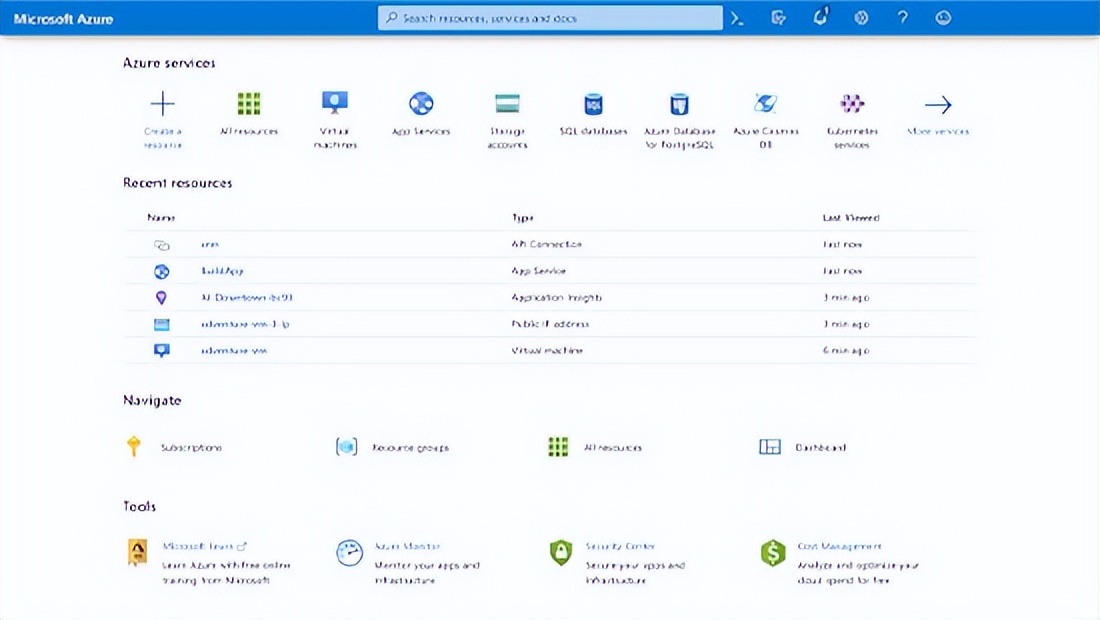
Task: Open Cloud Shell from the top bar
Action: (x=737, y=18)
